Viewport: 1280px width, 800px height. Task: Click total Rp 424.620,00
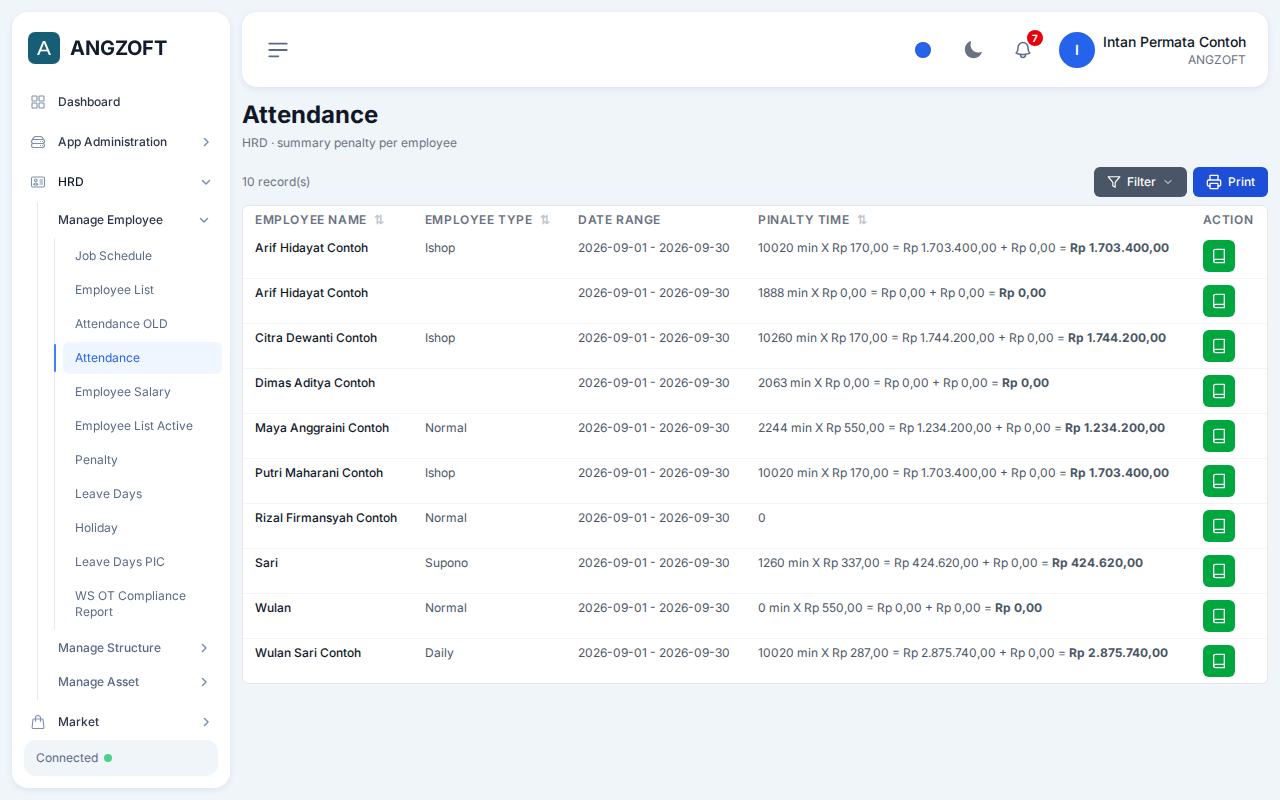tap(1097, 563)
